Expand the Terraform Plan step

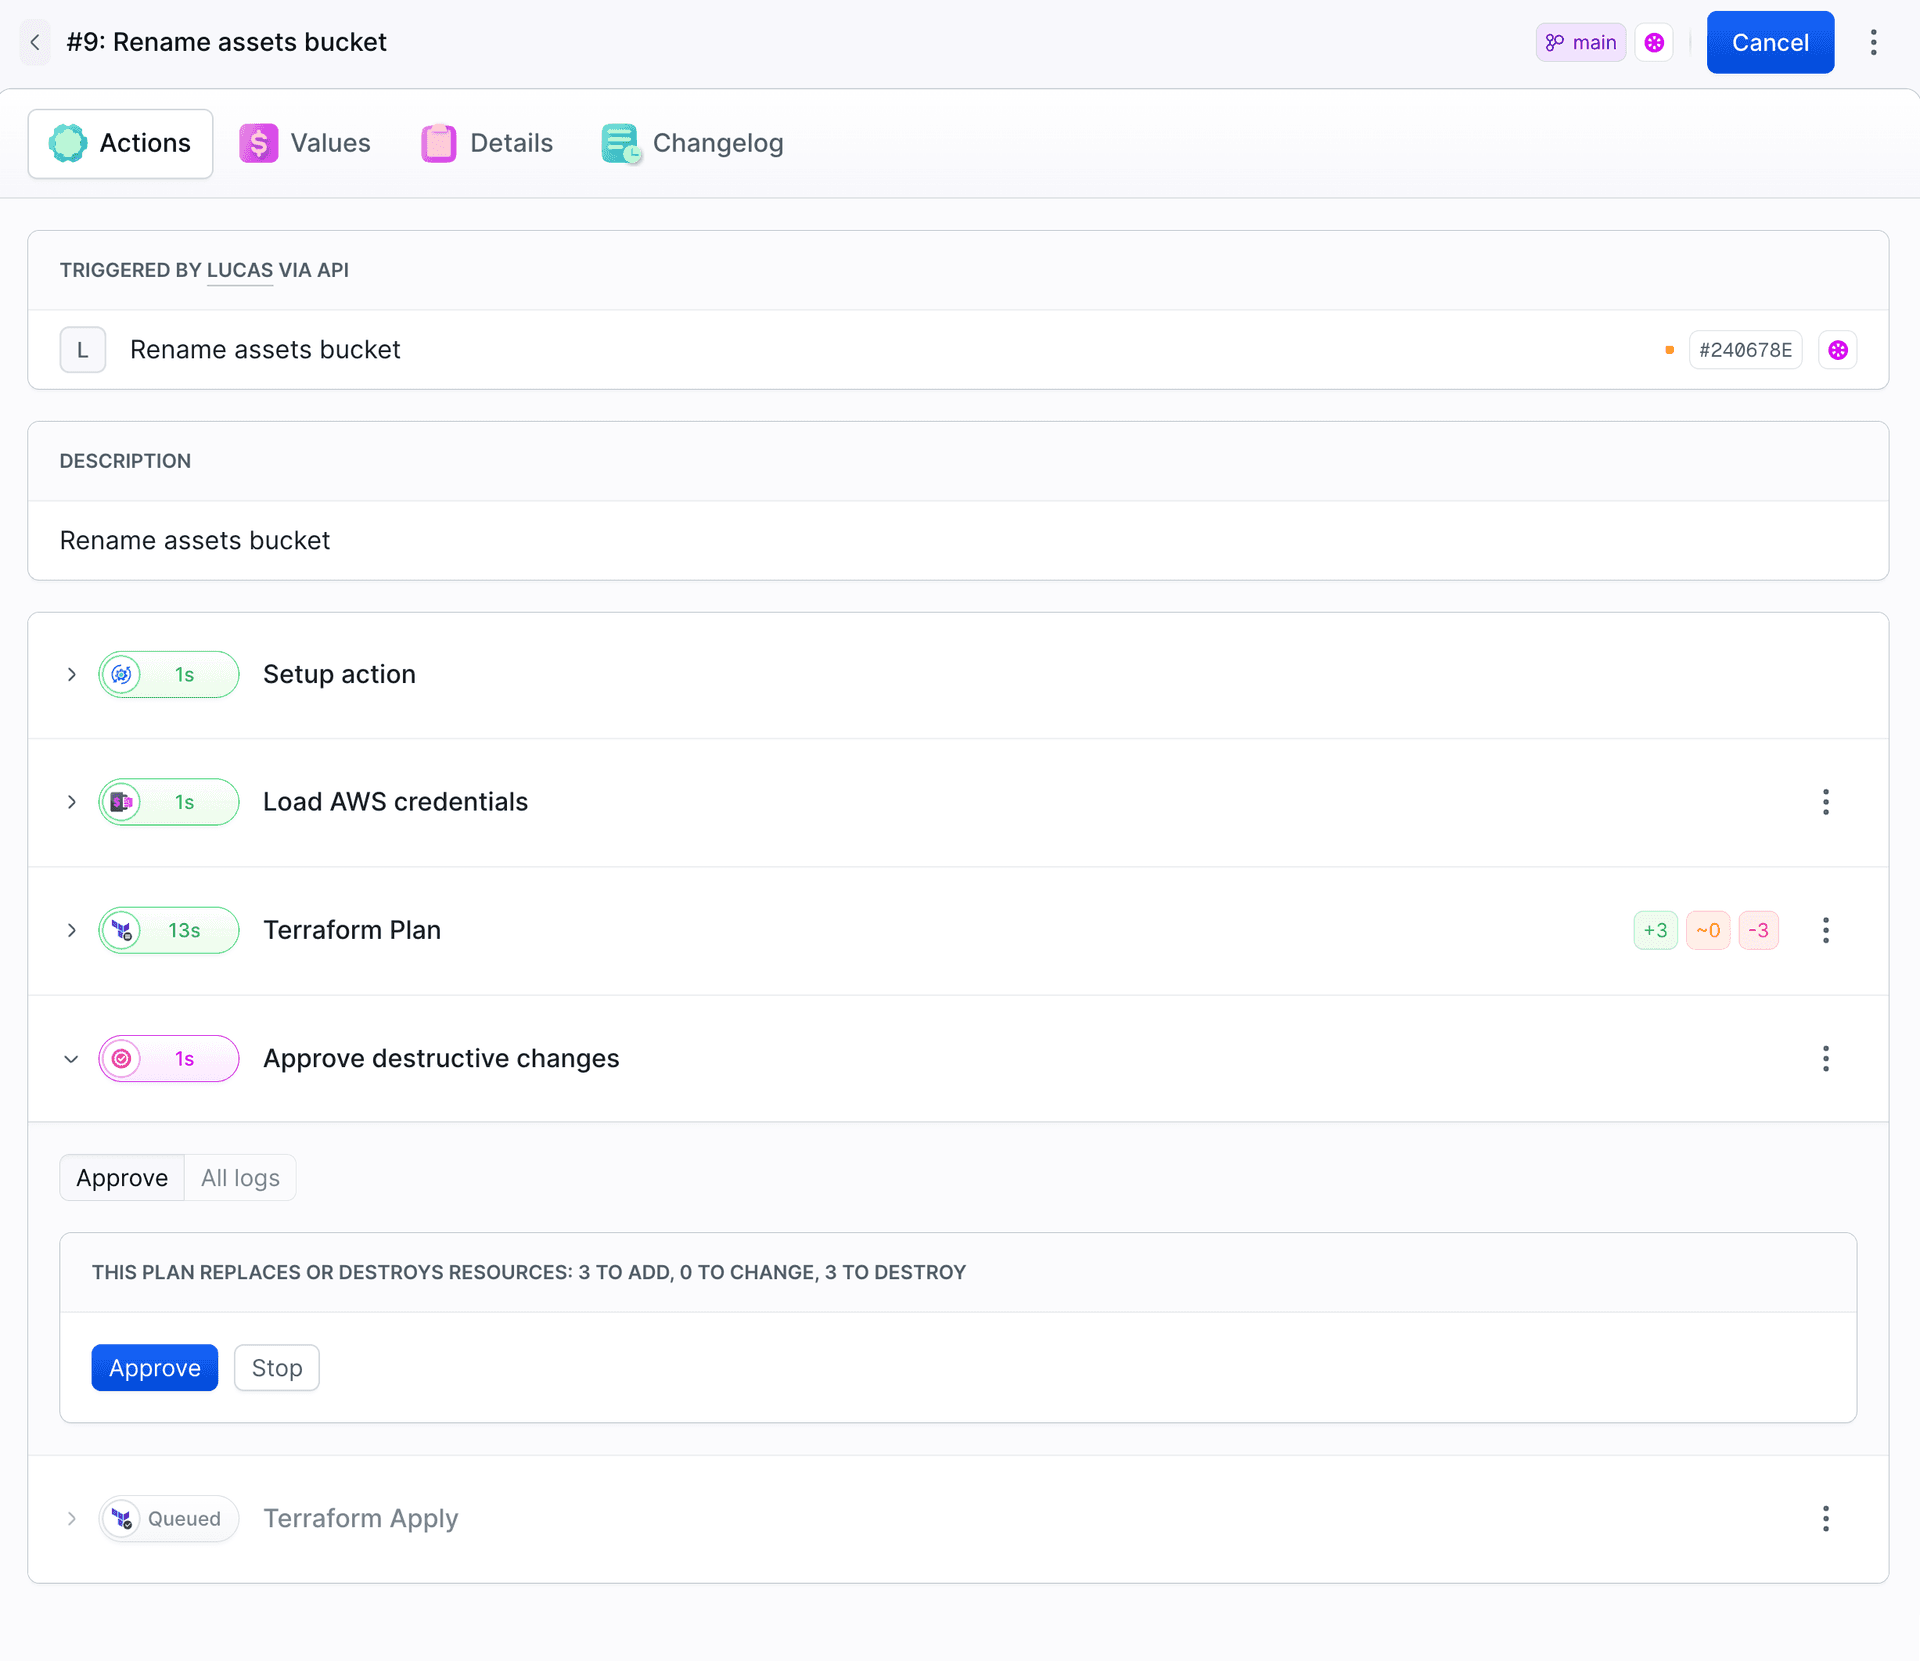[x=71, y=930]
